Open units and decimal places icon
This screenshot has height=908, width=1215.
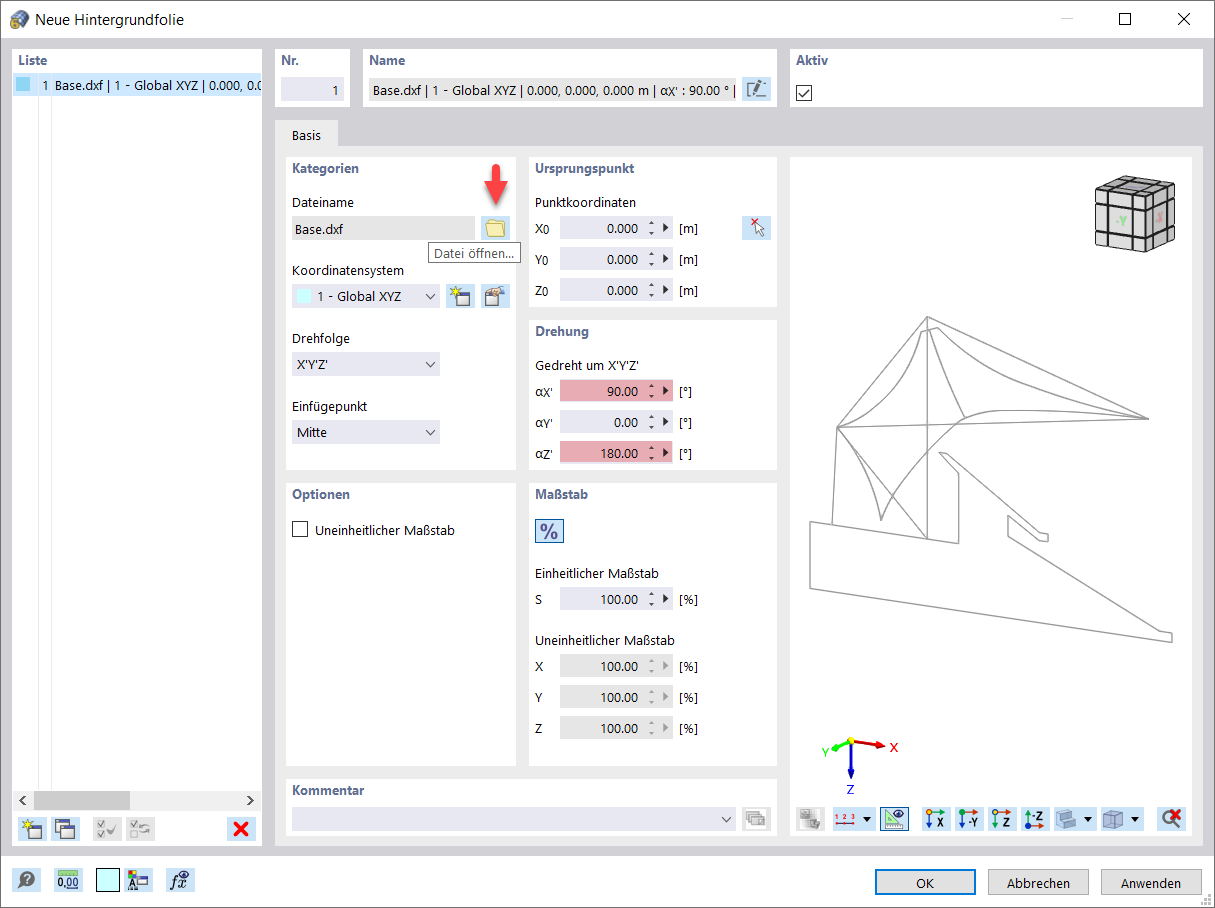(x=68, y=880)
